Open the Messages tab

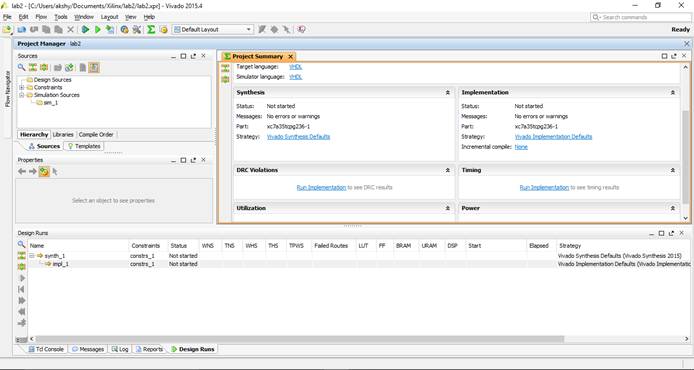[88, 349]
